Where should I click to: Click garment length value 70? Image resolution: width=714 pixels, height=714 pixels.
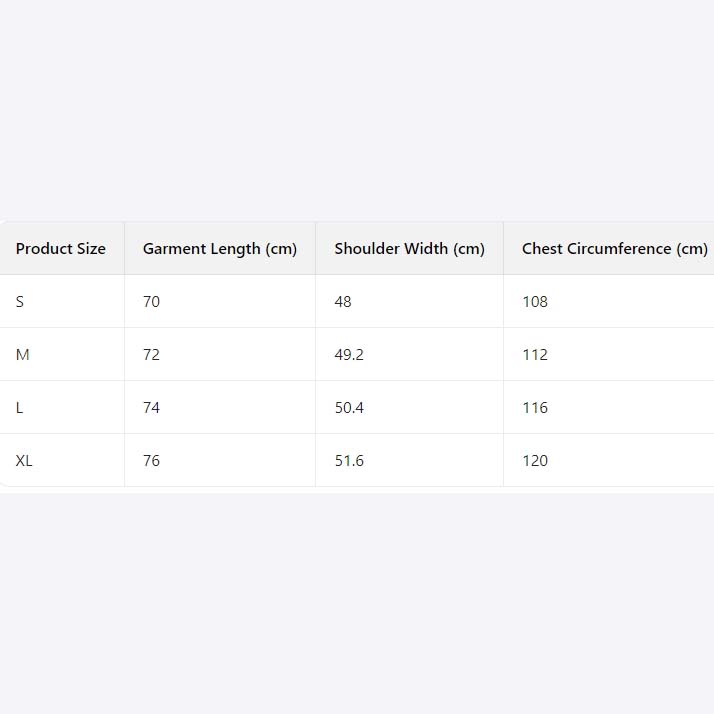[151, 302]
